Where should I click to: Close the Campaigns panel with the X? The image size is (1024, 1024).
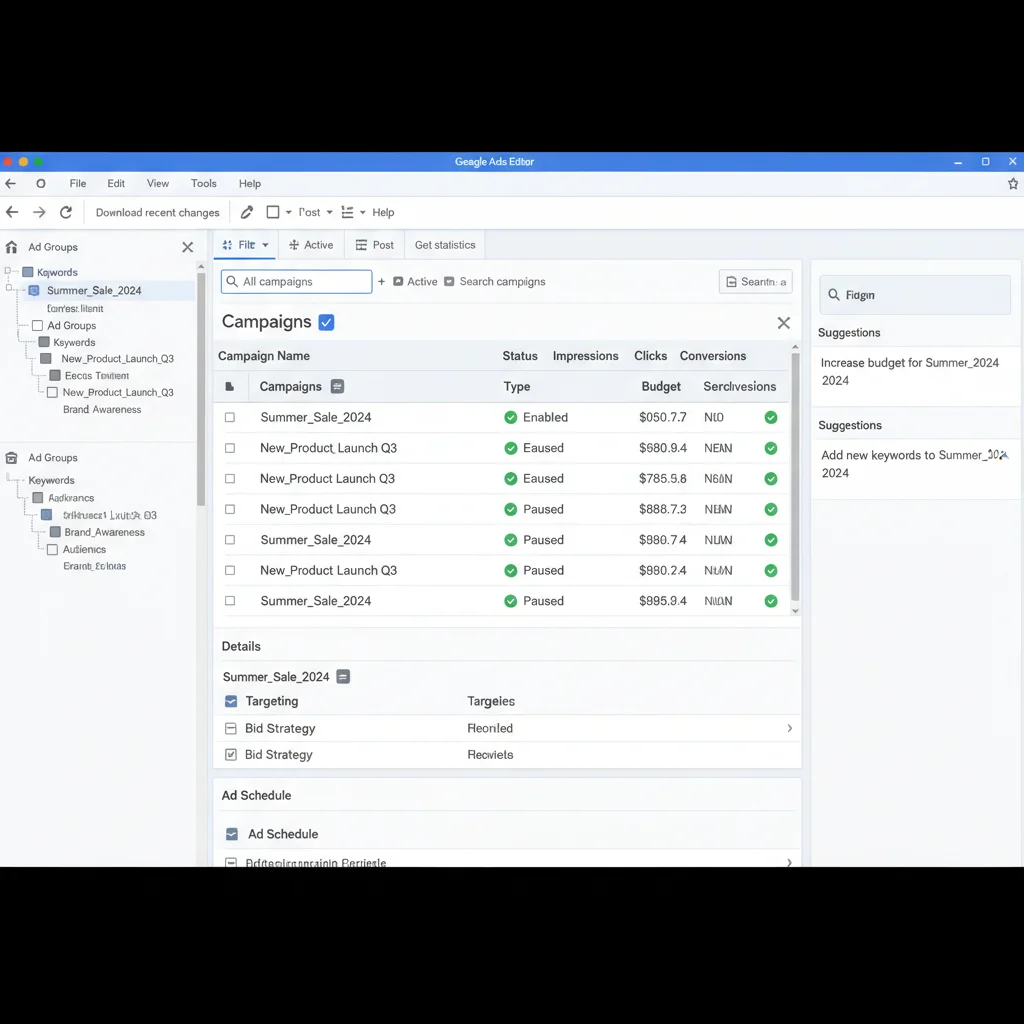[784, 323]
